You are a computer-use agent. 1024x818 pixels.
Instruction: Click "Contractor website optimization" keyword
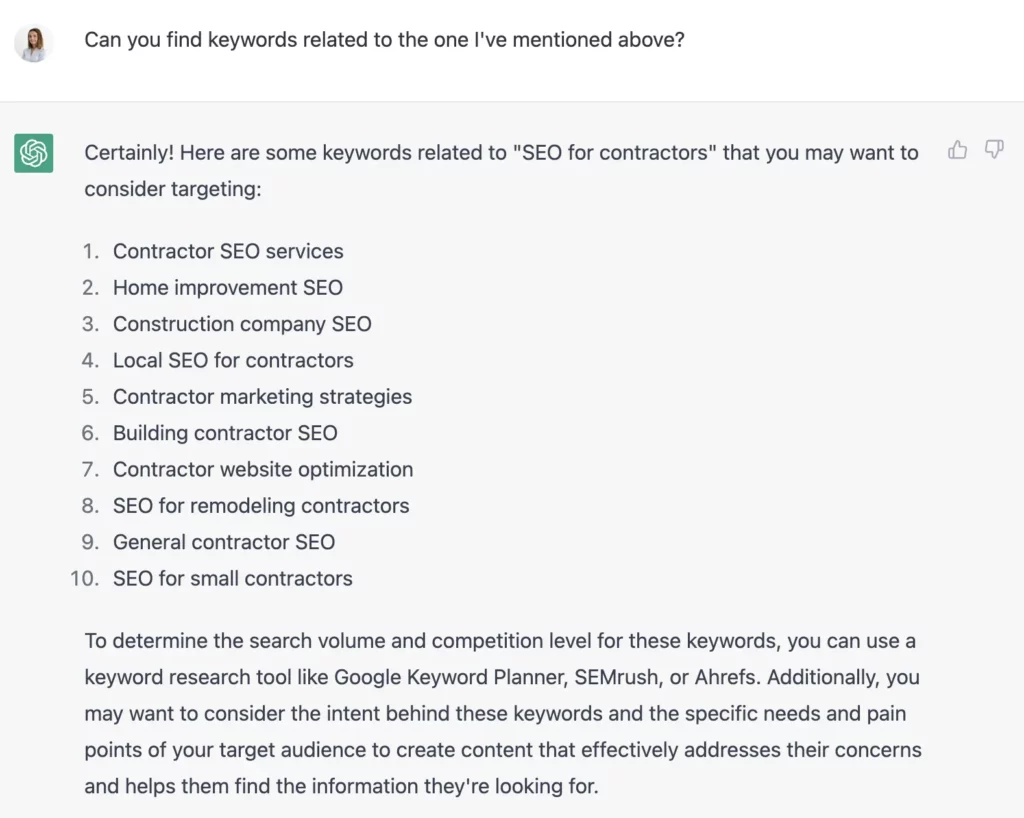pos(263,469)
